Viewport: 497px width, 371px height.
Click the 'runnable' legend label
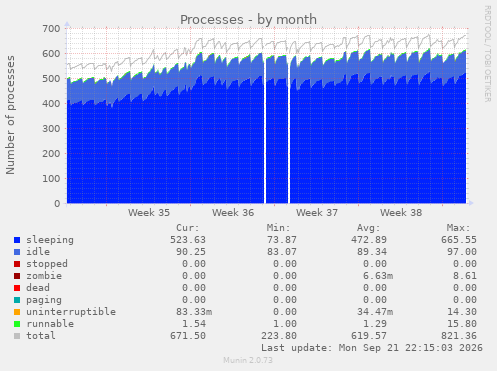point(50,324)
